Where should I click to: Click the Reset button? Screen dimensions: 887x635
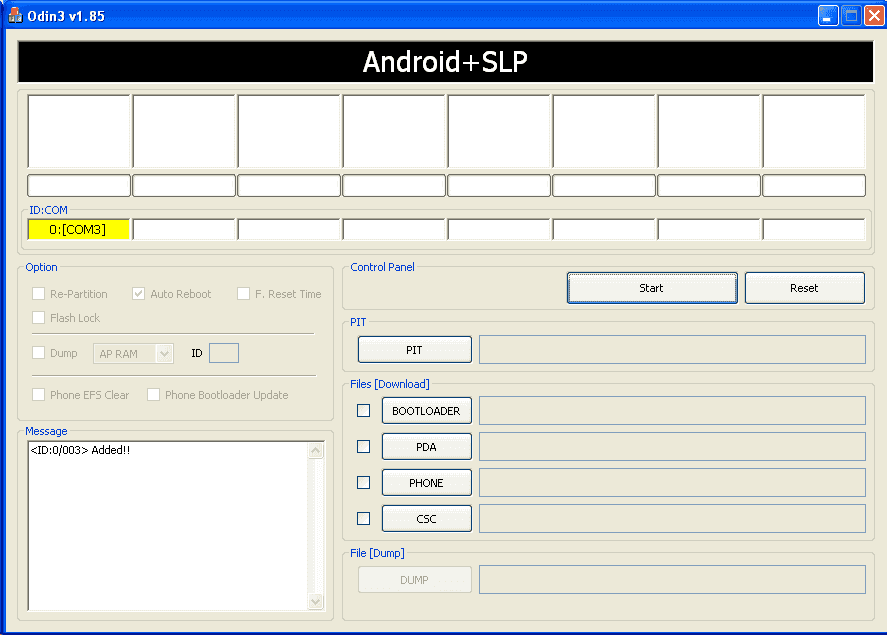(x=804, y=288)
